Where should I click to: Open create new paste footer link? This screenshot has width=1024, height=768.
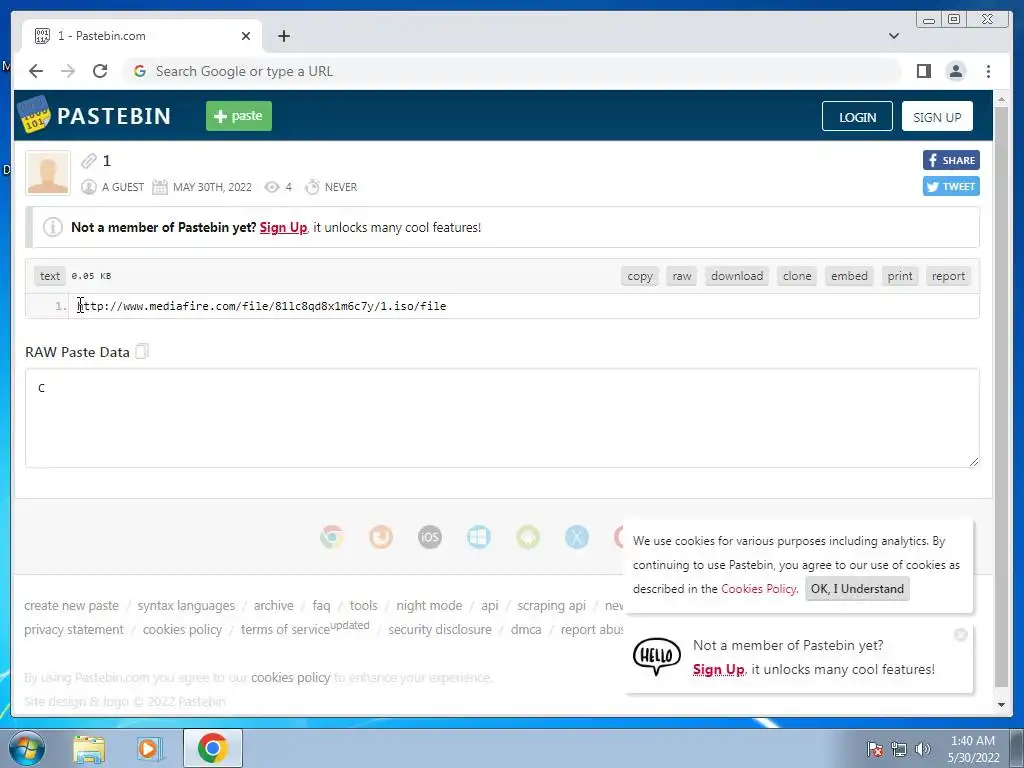[x=72, y=606]
